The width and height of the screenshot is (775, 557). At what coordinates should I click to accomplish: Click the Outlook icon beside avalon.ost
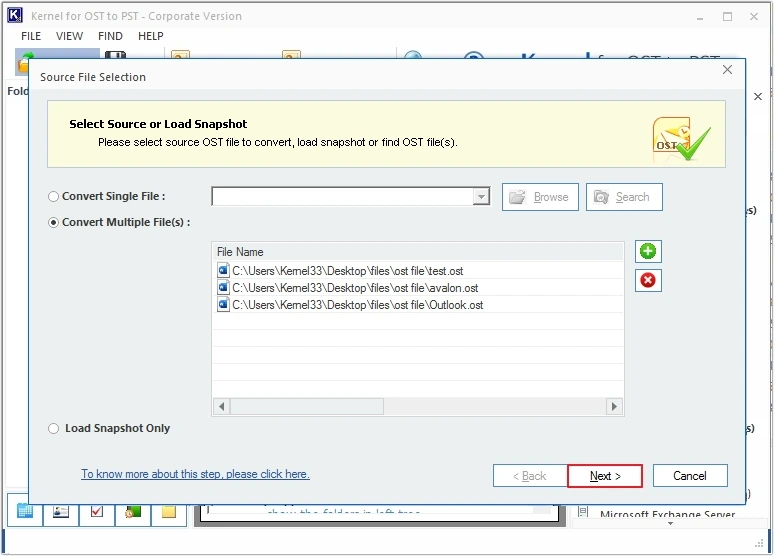pos(223,287)
